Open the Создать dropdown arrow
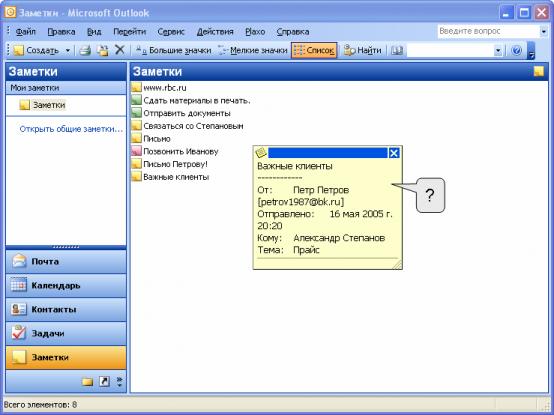The width and height of the screenshot is (554, 415). point(67,51)
